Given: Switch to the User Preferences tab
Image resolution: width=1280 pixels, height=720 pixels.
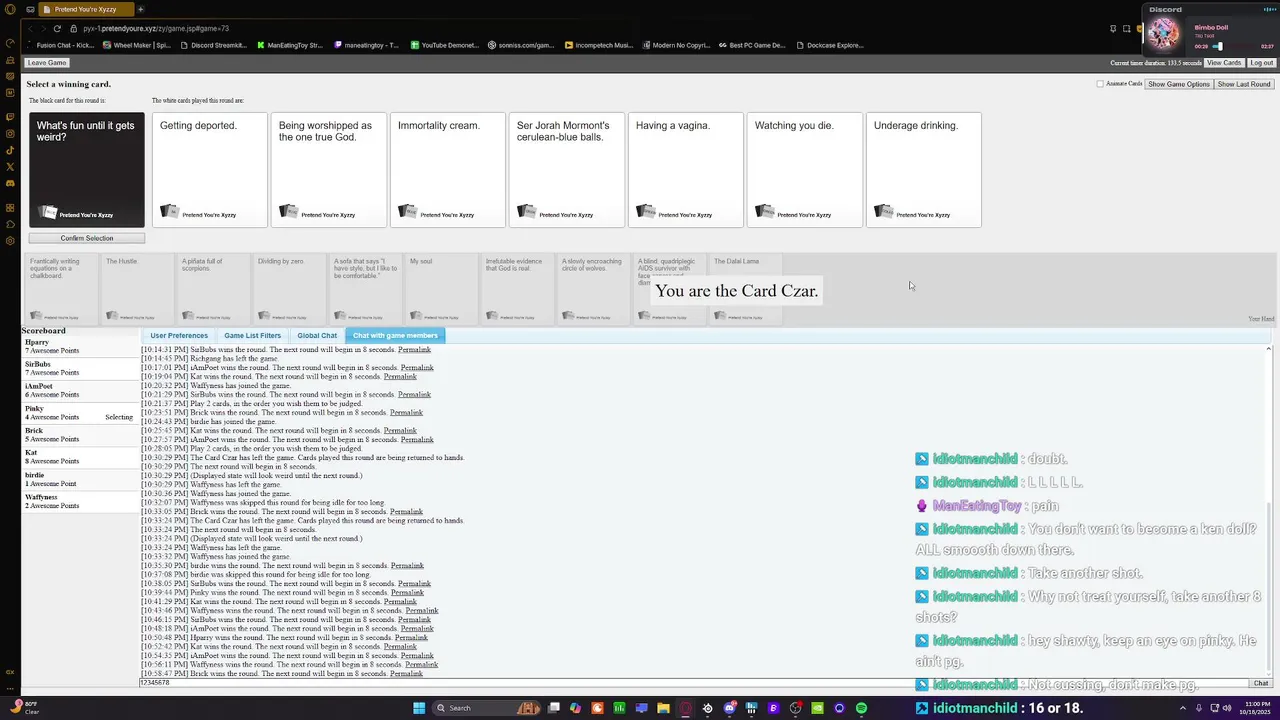Looking at the screenshot, I should pos(179,336).
